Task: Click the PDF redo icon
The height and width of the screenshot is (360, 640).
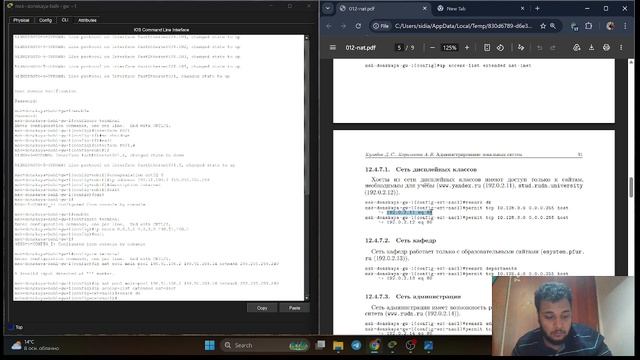Action: (x=553, y=48)
